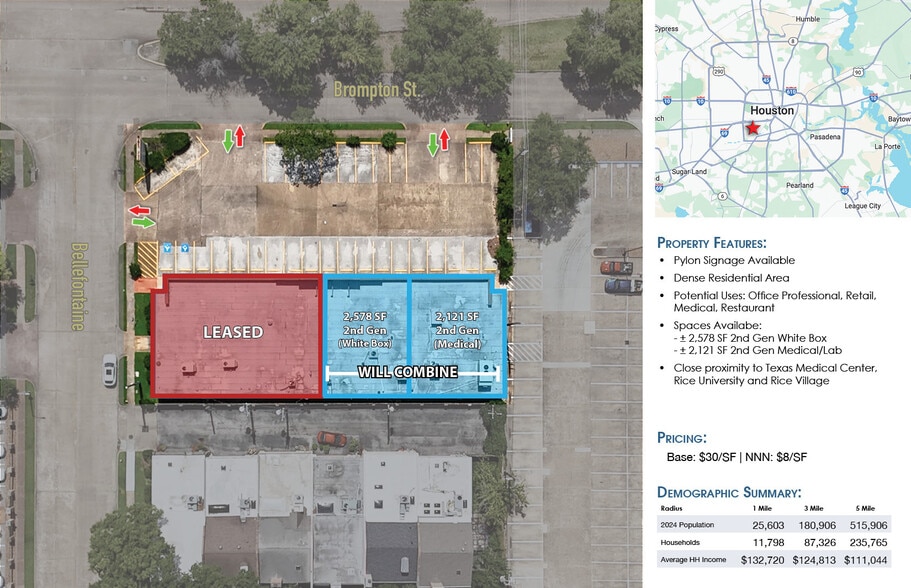Click the leftmost blue handicap parking symbol

pos(168,247)
